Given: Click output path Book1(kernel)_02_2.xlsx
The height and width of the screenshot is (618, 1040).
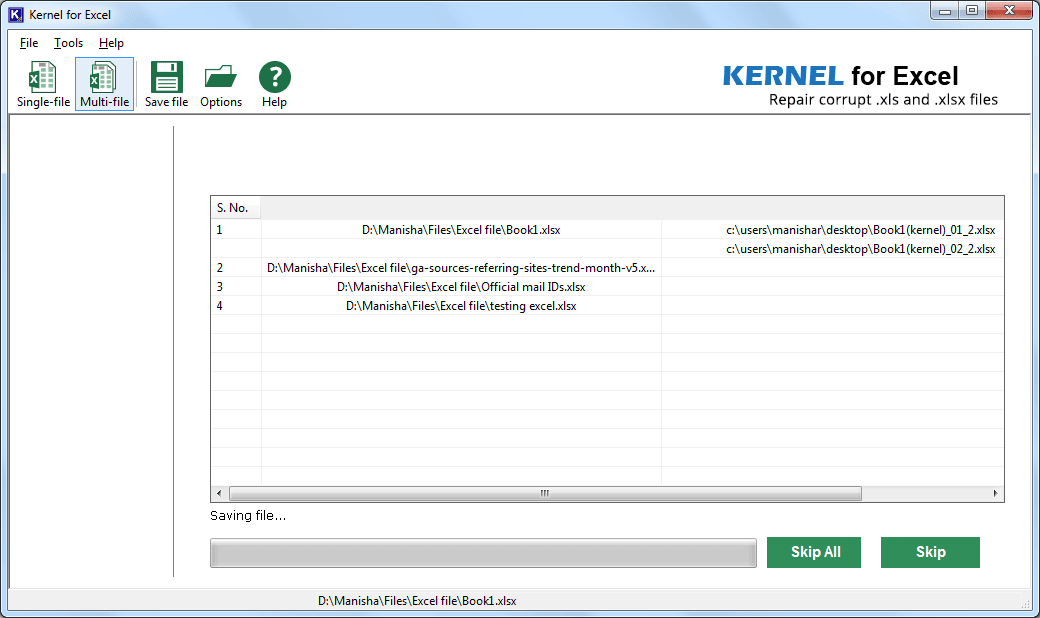Looking at the screenshot, I should (860, 249).
